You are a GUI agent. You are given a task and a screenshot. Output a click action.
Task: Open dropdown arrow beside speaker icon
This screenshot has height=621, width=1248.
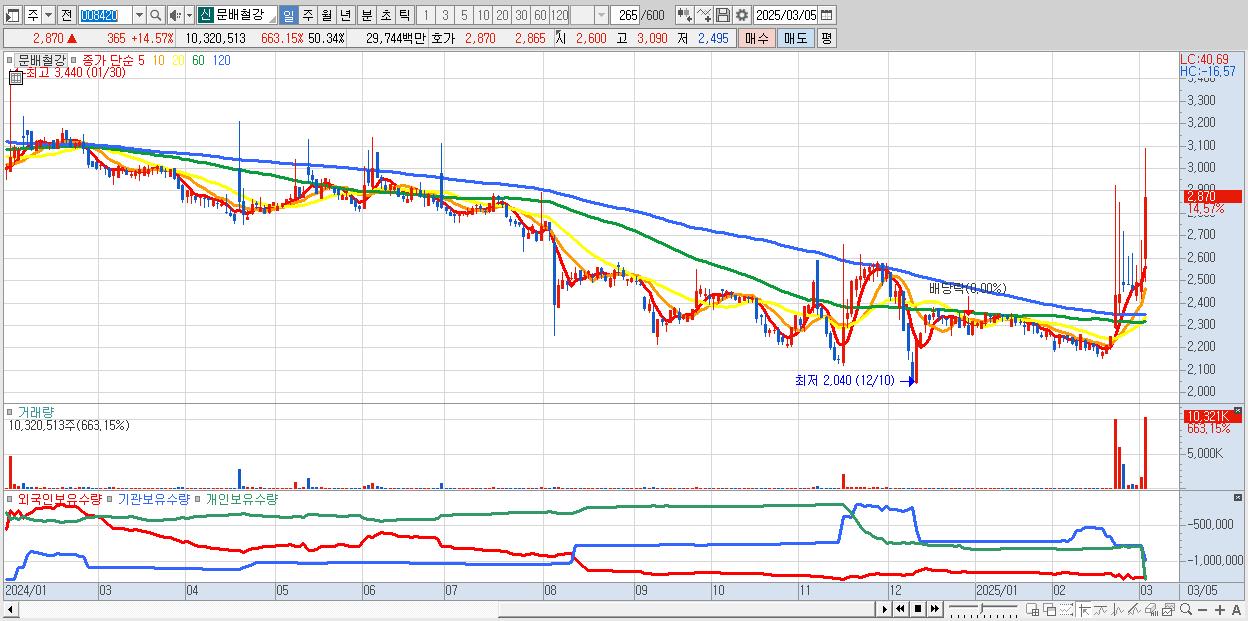point(189,16)
